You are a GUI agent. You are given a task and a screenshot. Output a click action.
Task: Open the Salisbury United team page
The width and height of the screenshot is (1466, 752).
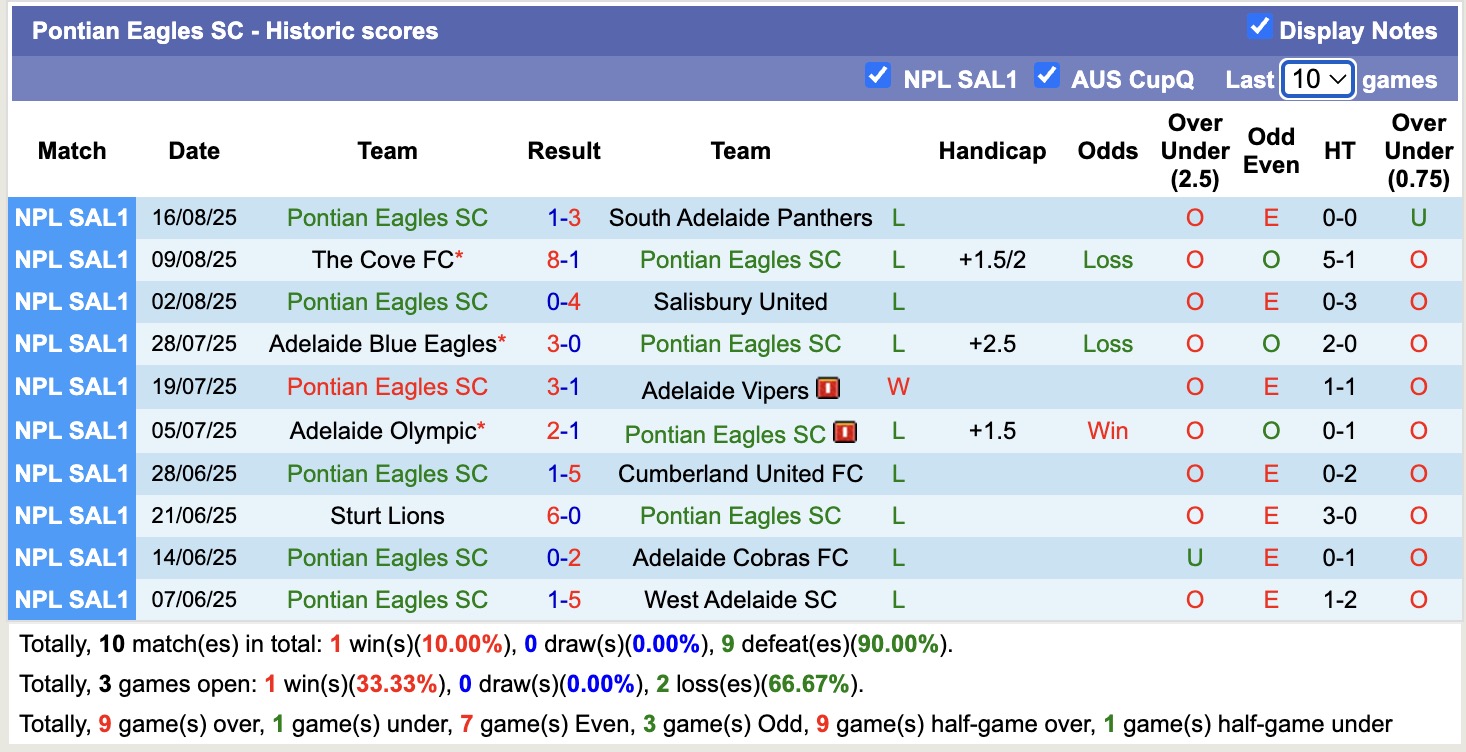click(x=740, y=301)
